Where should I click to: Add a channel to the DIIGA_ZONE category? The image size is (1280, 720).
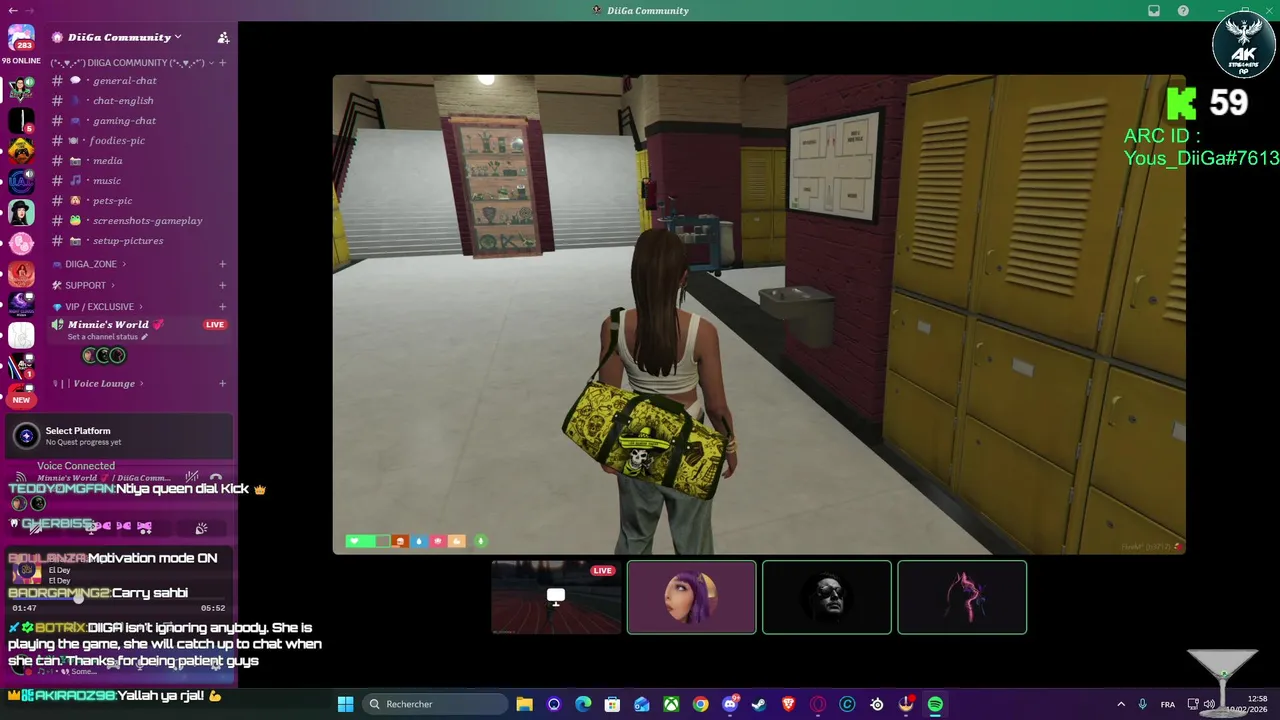pyautogui.click(x=222, y=264)
